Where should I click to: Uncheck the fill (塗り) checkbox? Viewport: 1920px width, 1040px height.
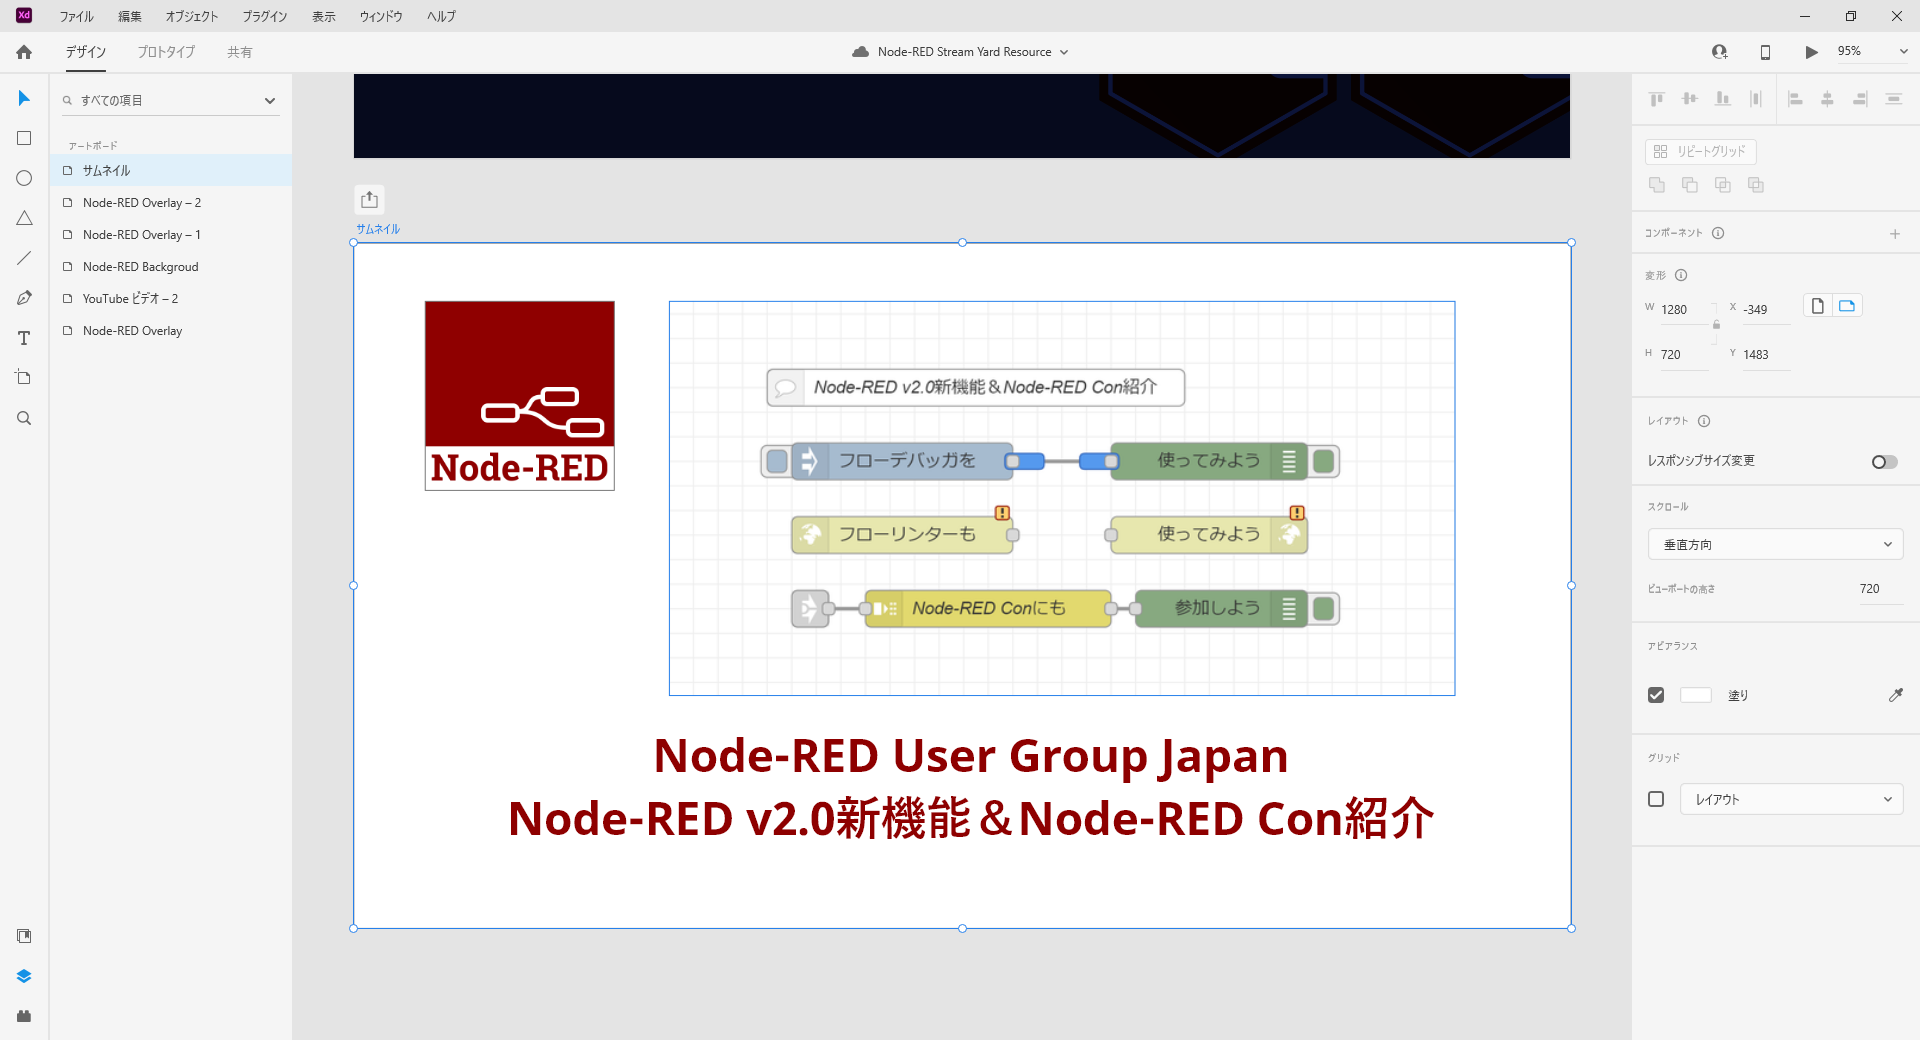pos(1656,695)
